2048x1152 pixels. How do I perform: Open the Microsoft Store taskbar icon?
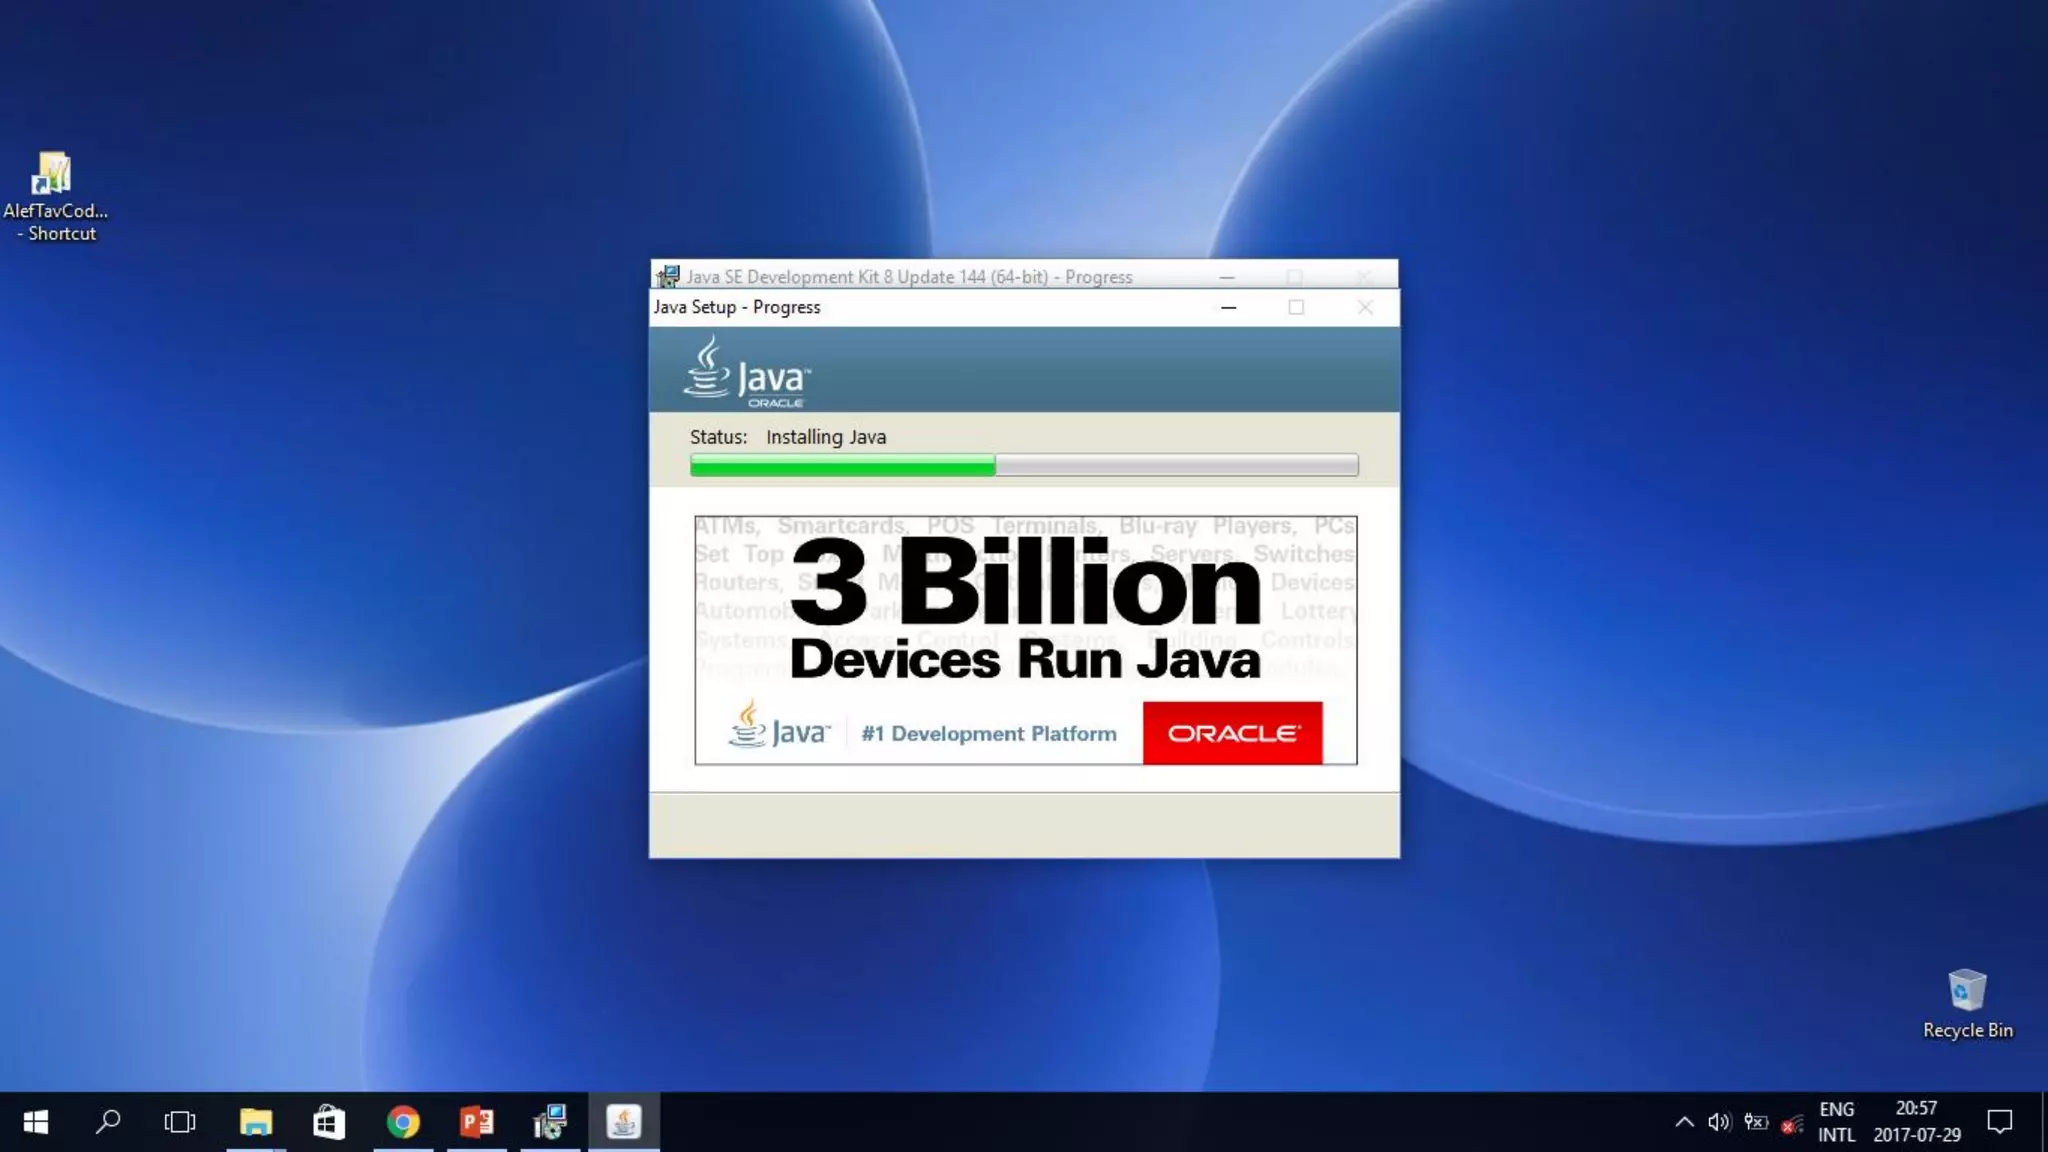tap(329, 1122)
